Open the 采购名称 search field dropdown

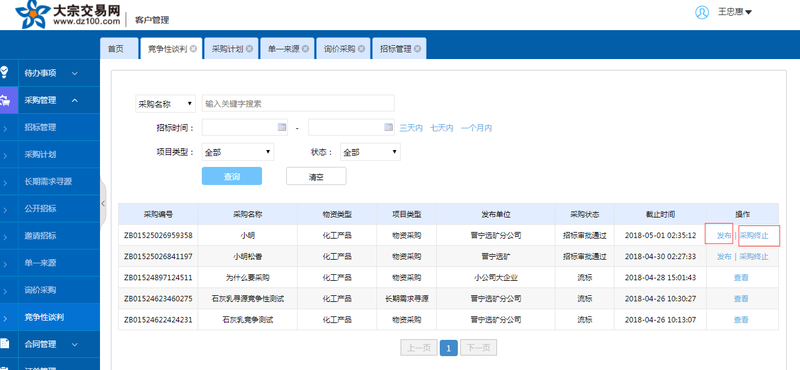(x=165, y=104)
